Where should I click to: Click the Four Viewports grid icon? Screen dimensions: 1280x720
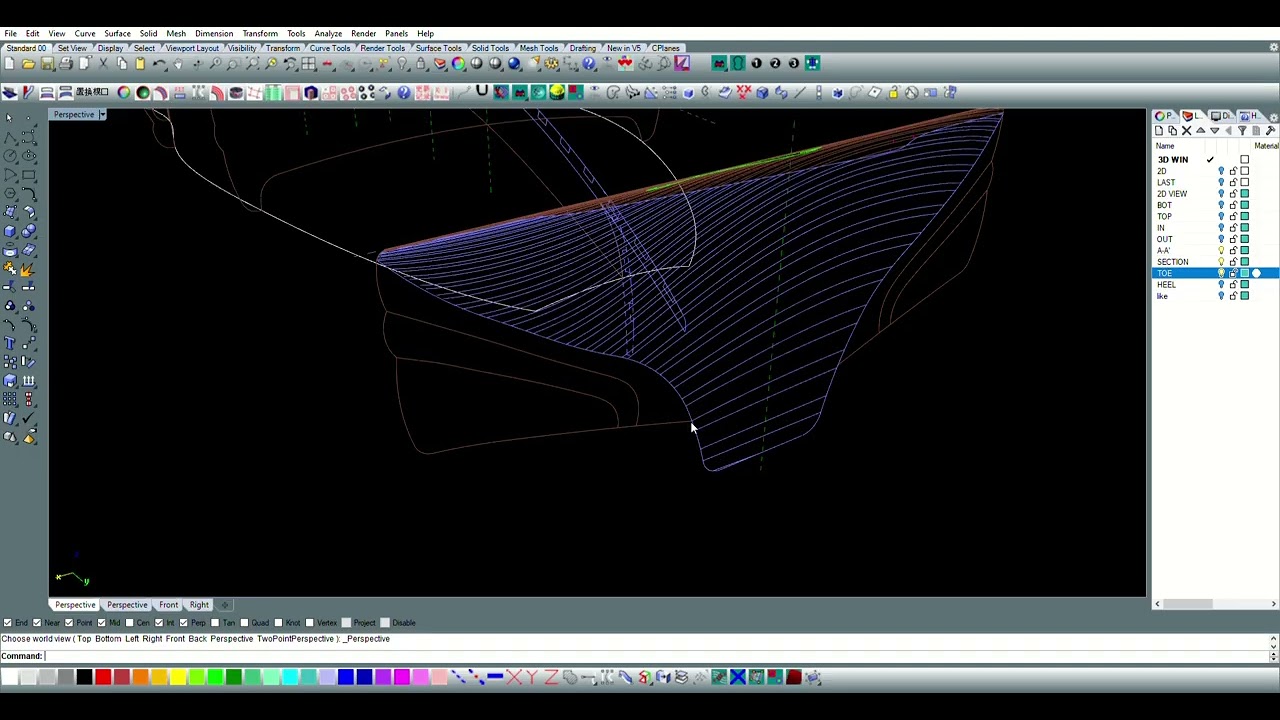coord(309,64)
